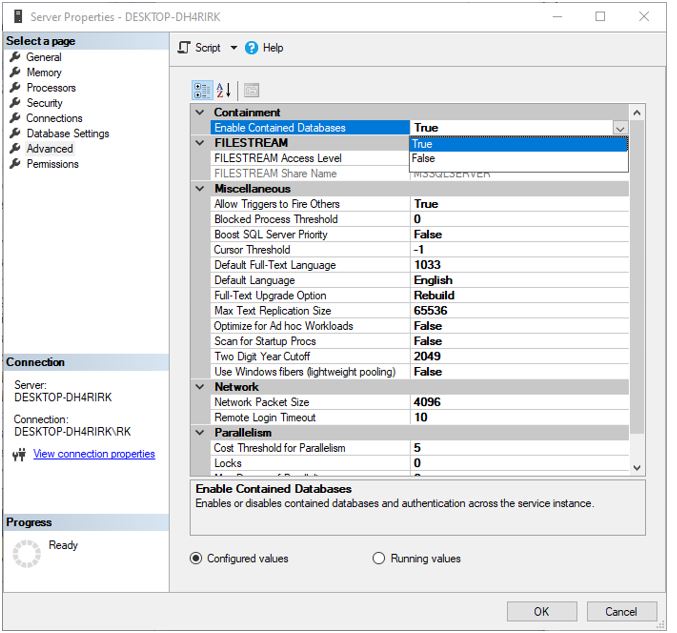The height and width of the screenshot is (633, 677).
Task: Click the Property Pages icon
Action: 251,90
